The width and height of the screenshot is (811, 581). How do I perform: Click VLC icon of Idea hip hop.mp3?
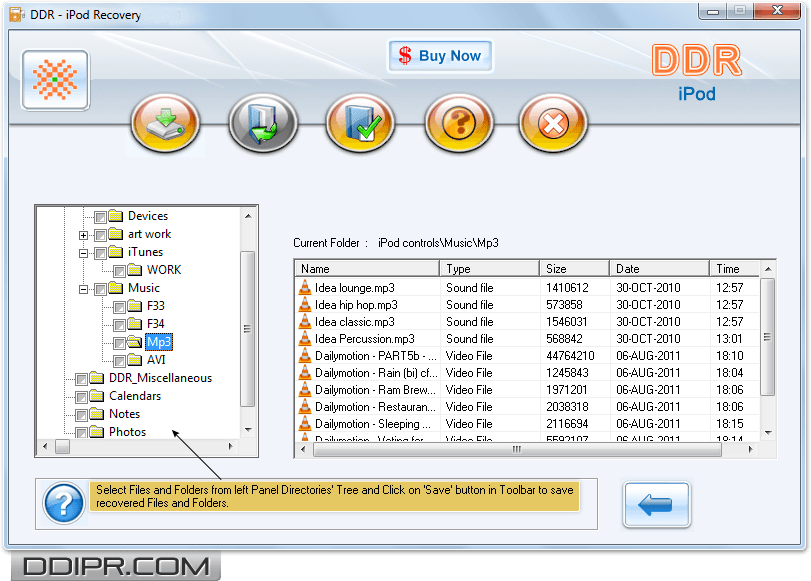(305, 304)
